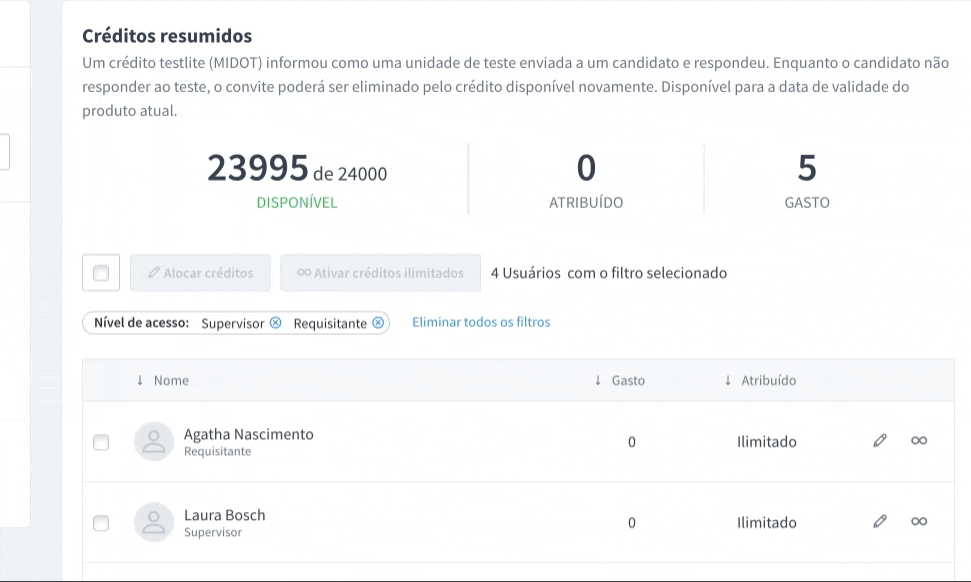The width and height of the screenshot is (971, 582).
Task: Click the pencil edit icon for Agatha Nascimento
Action: [x=880, y=441]
